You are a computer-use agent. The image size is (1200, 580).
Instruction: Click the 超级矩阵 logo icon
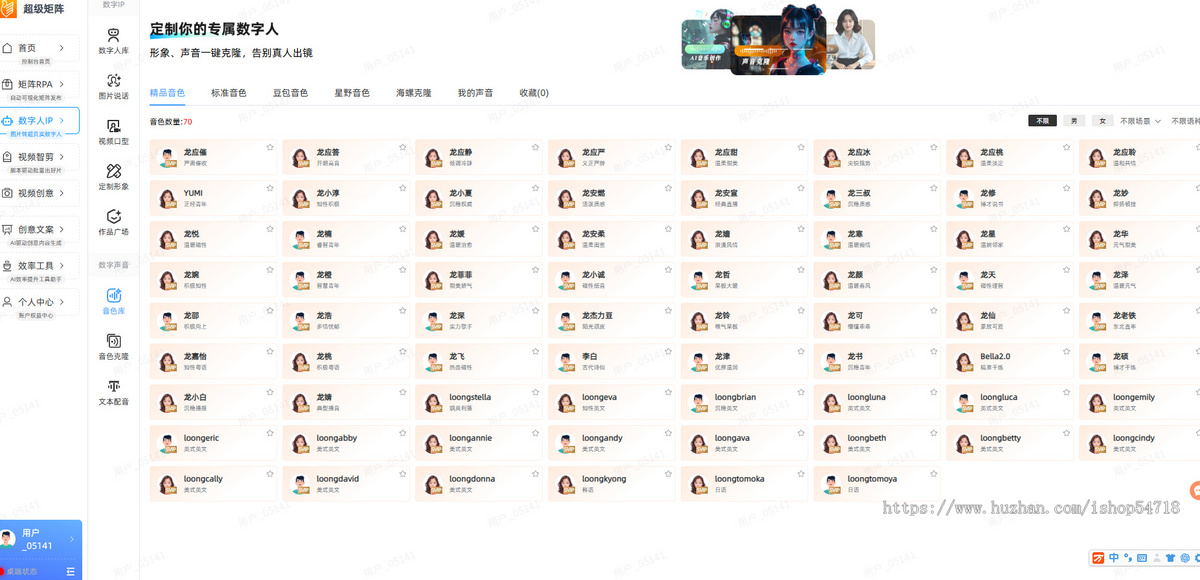[8, 8]
